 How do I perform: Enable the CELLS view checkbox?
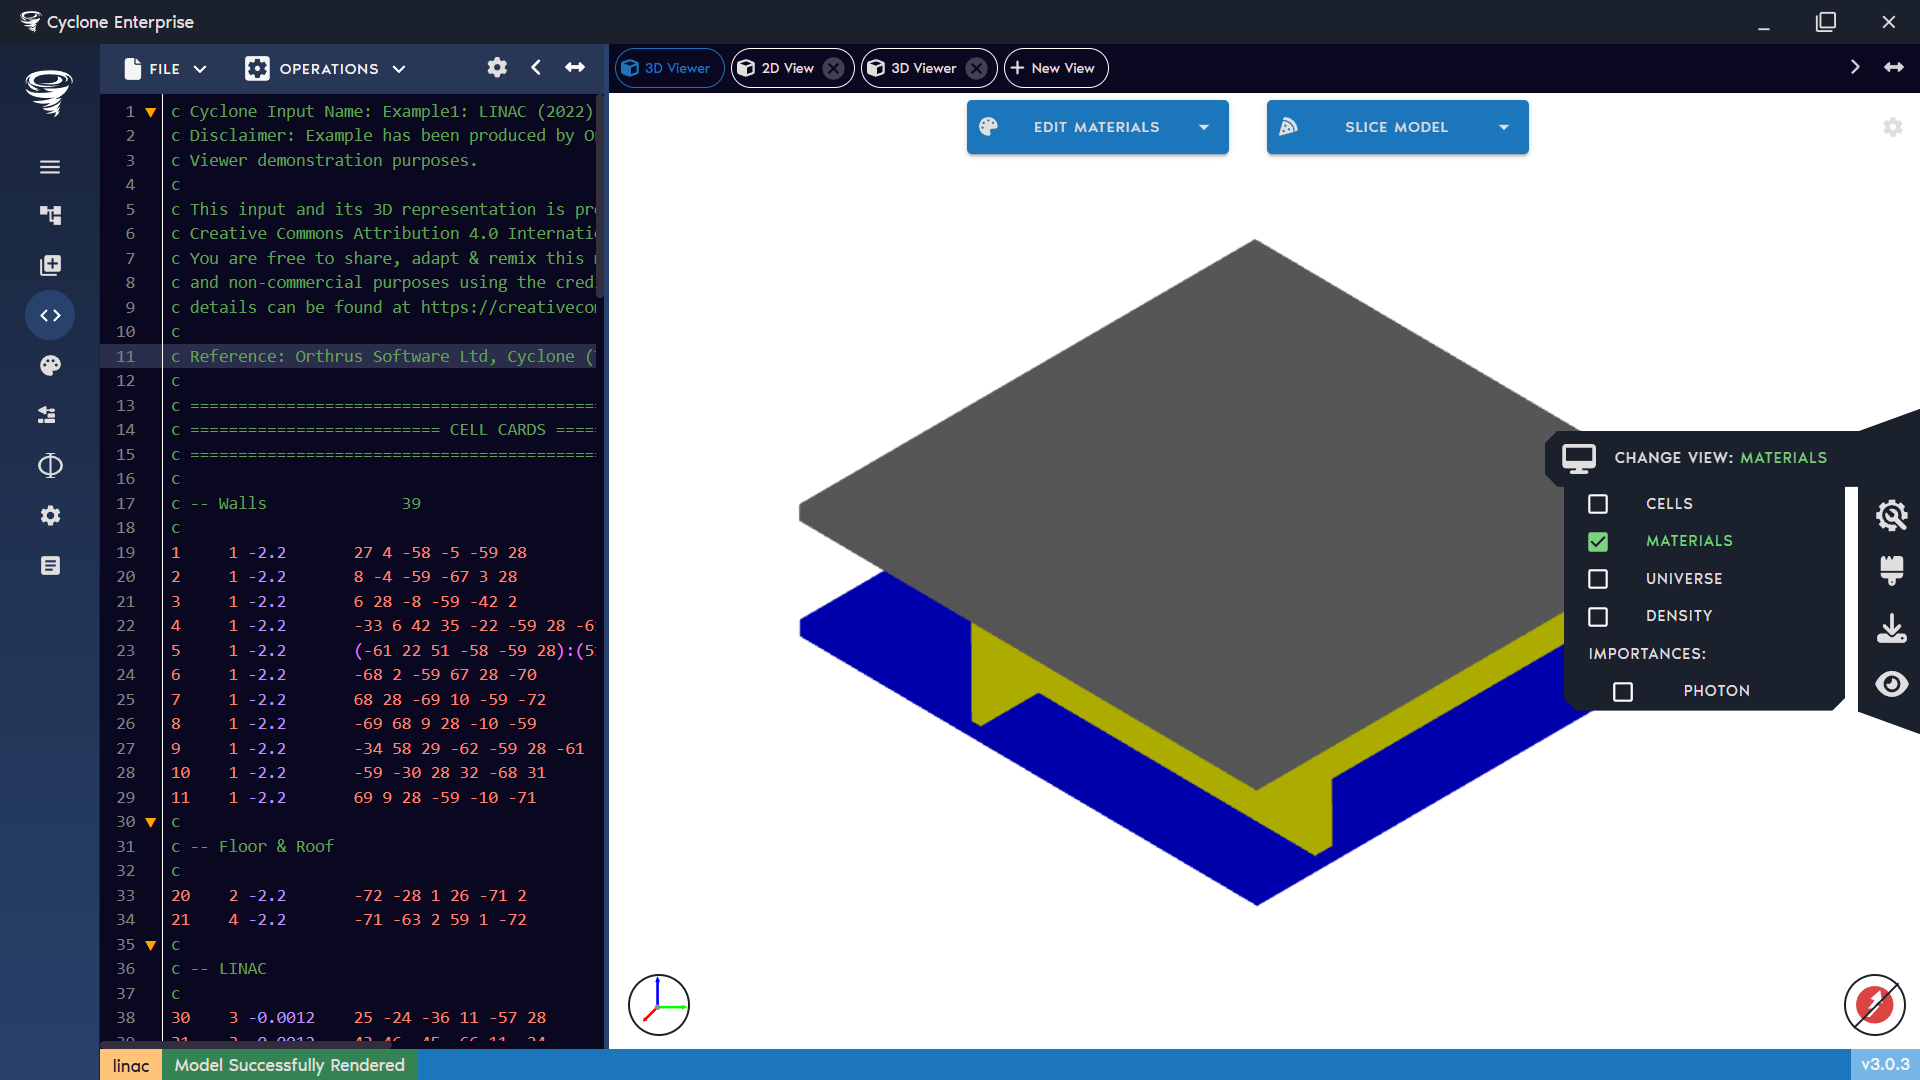click(1598, 504)
